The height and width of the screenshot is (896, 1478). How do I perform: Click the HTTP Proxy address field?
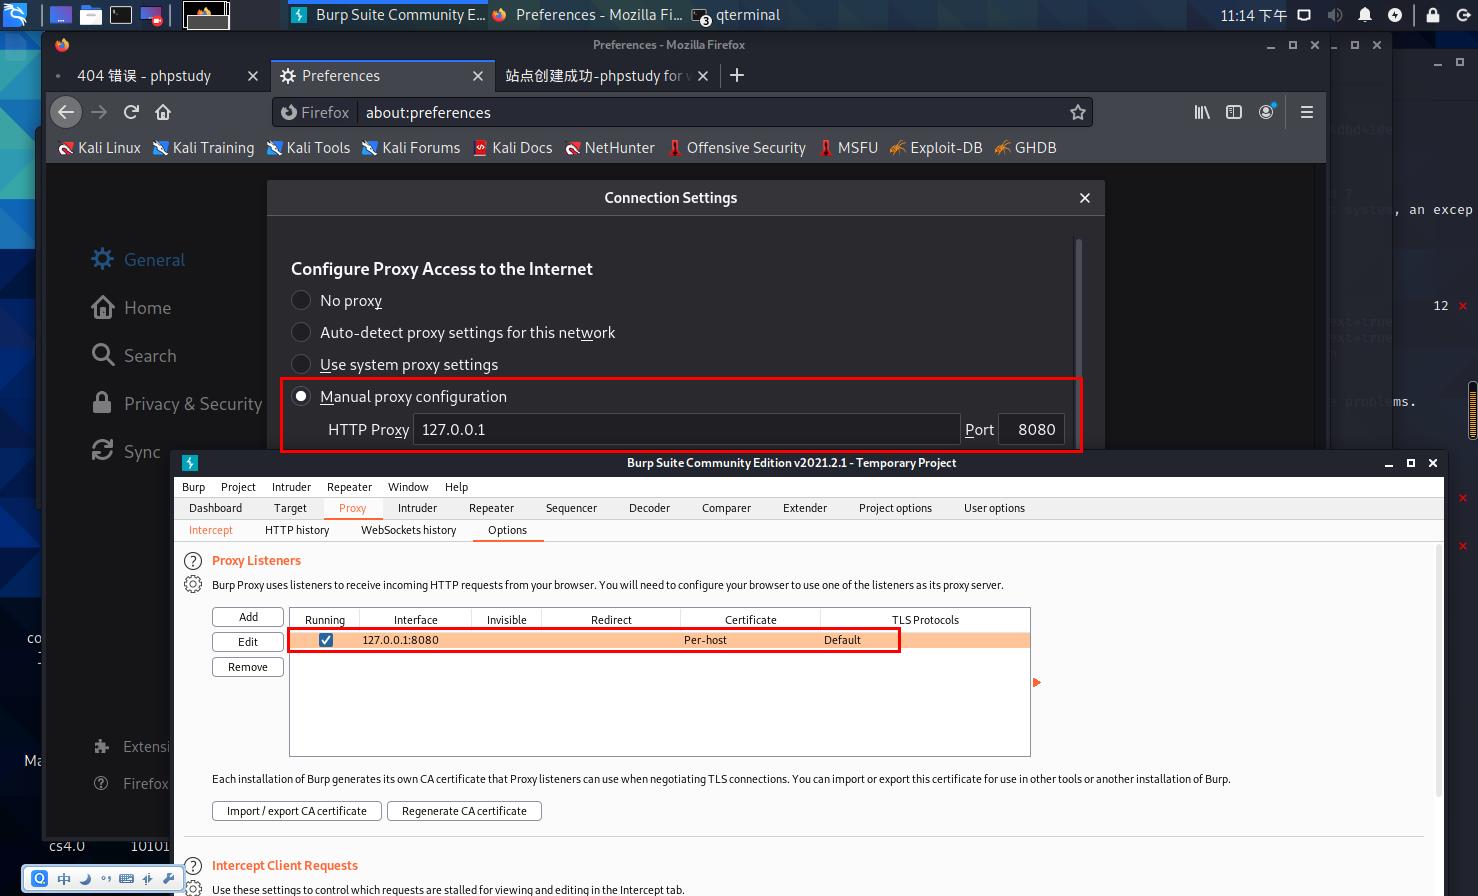point(686,429)
